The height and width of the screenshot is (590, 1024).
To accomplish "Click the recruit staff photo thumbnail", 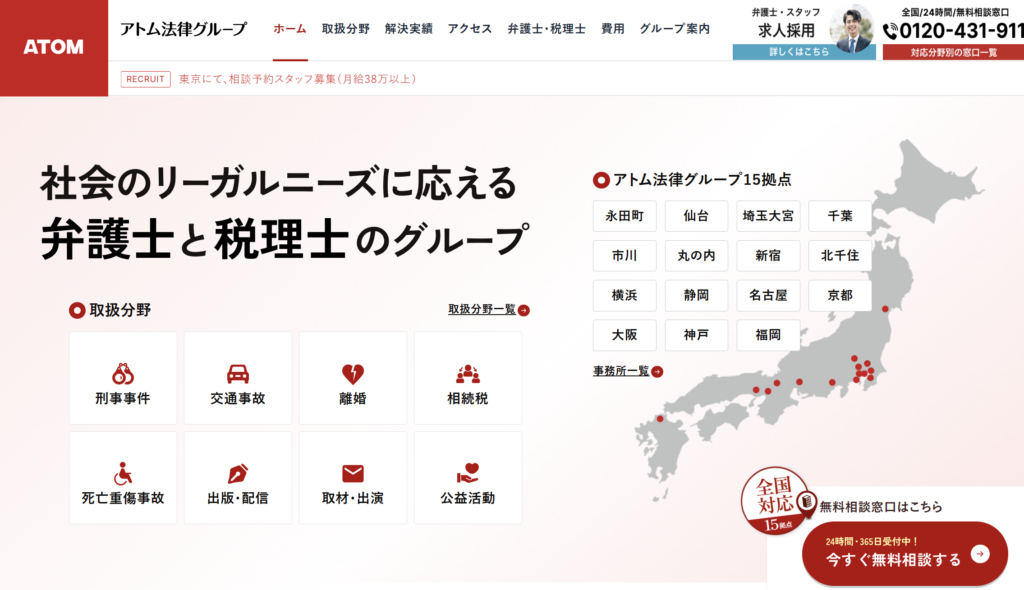I will [x=852, y=29].
